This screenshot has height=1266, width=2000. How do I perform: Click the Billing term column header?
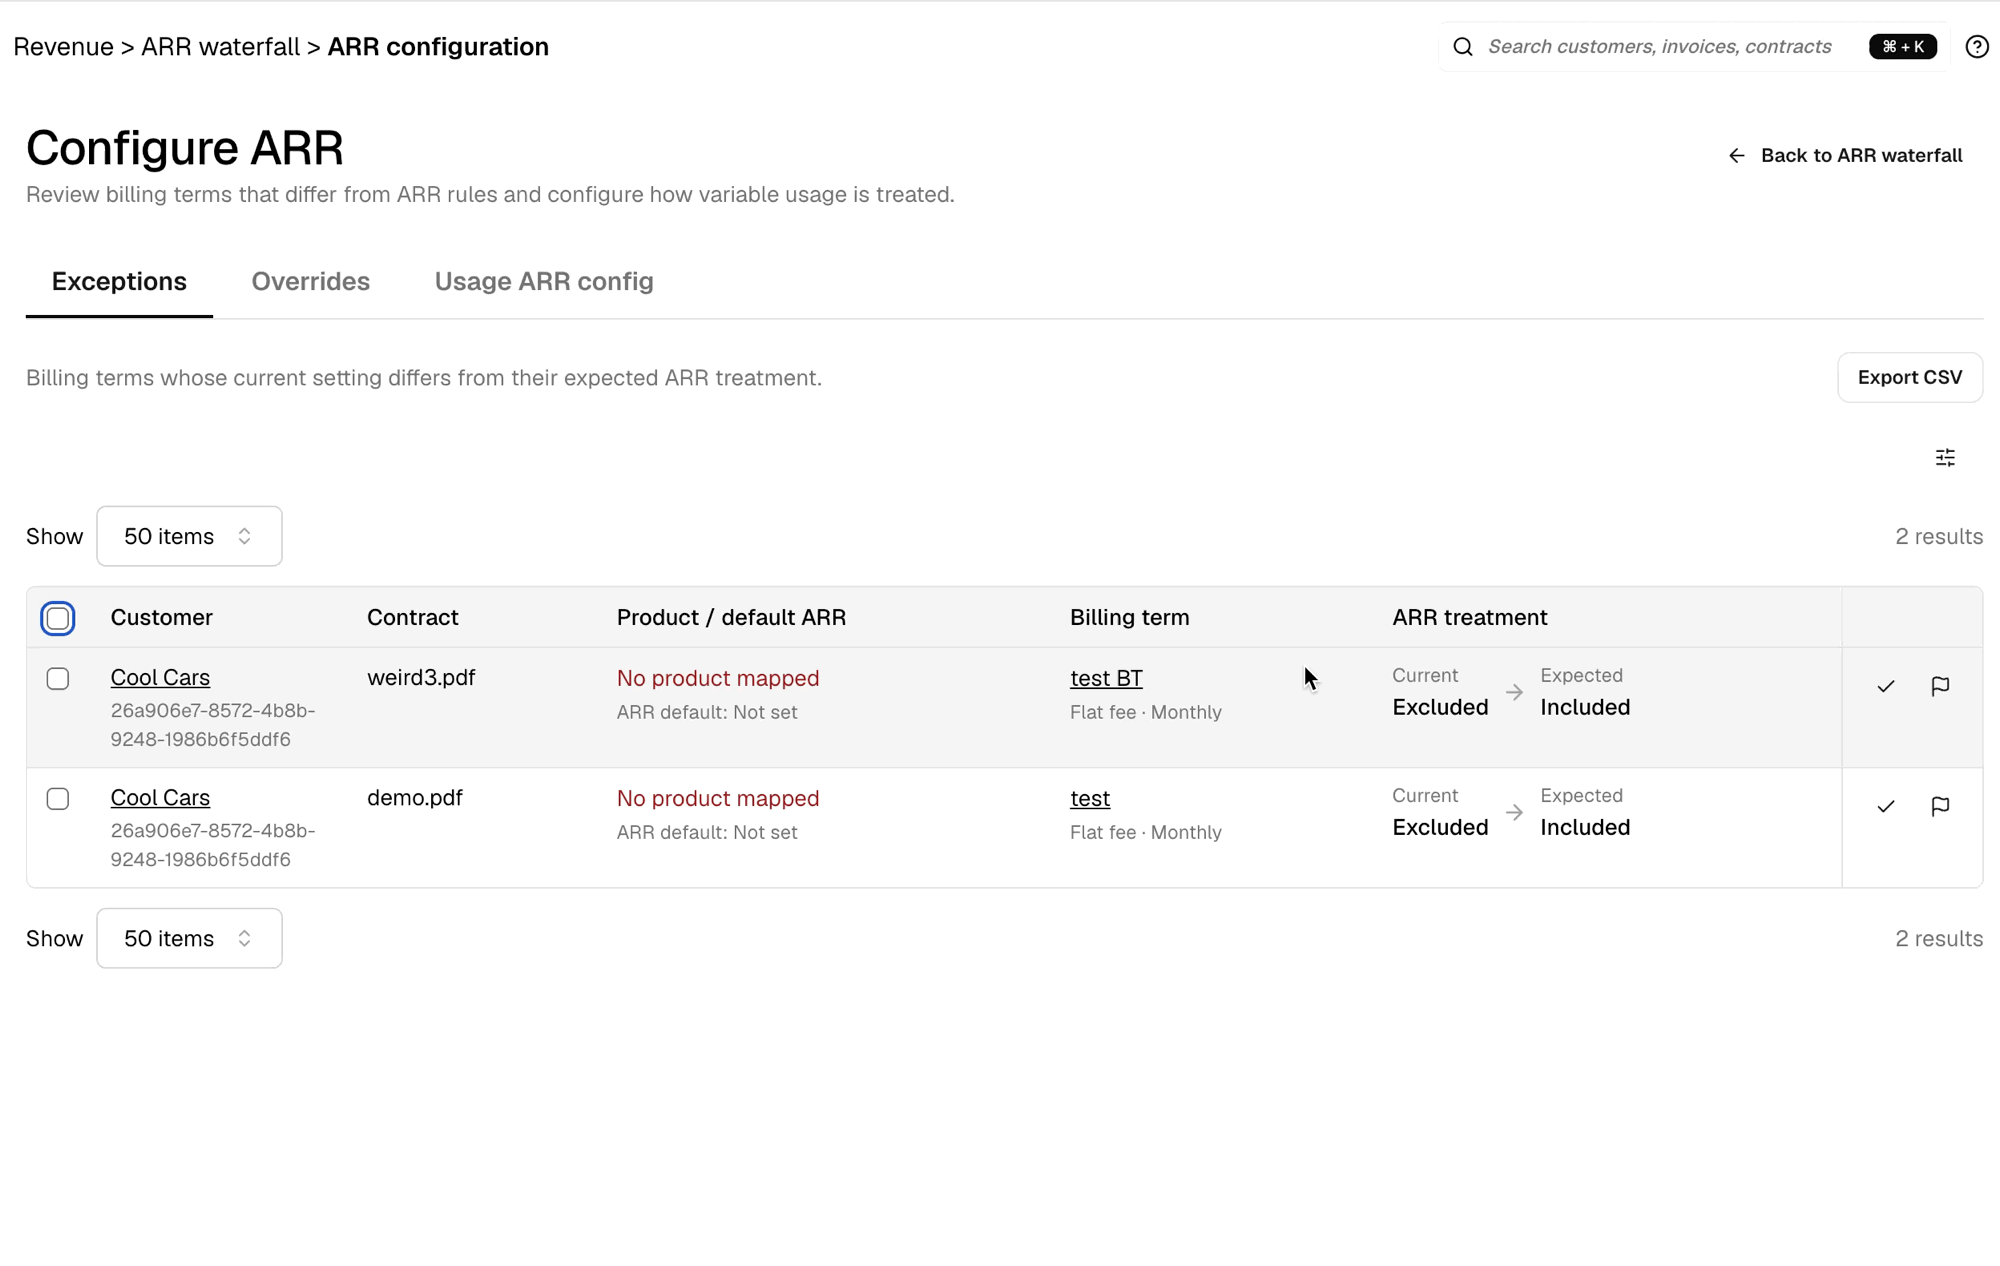pos(1130,617)
